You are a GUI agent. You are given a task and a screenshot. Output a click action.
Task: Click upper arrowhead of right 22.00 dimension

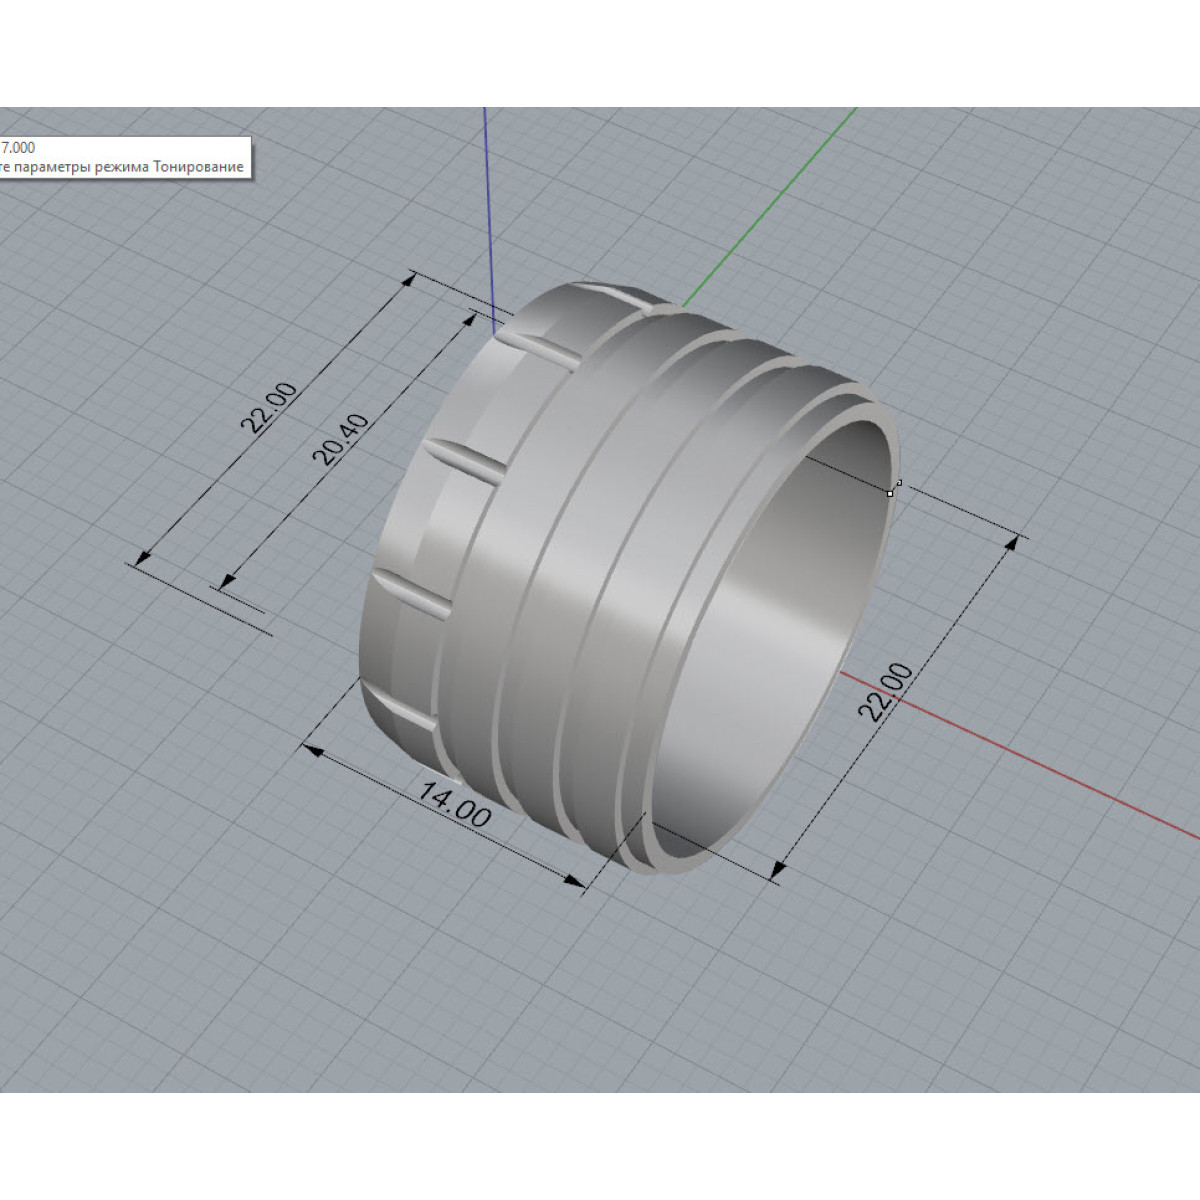1017,543
